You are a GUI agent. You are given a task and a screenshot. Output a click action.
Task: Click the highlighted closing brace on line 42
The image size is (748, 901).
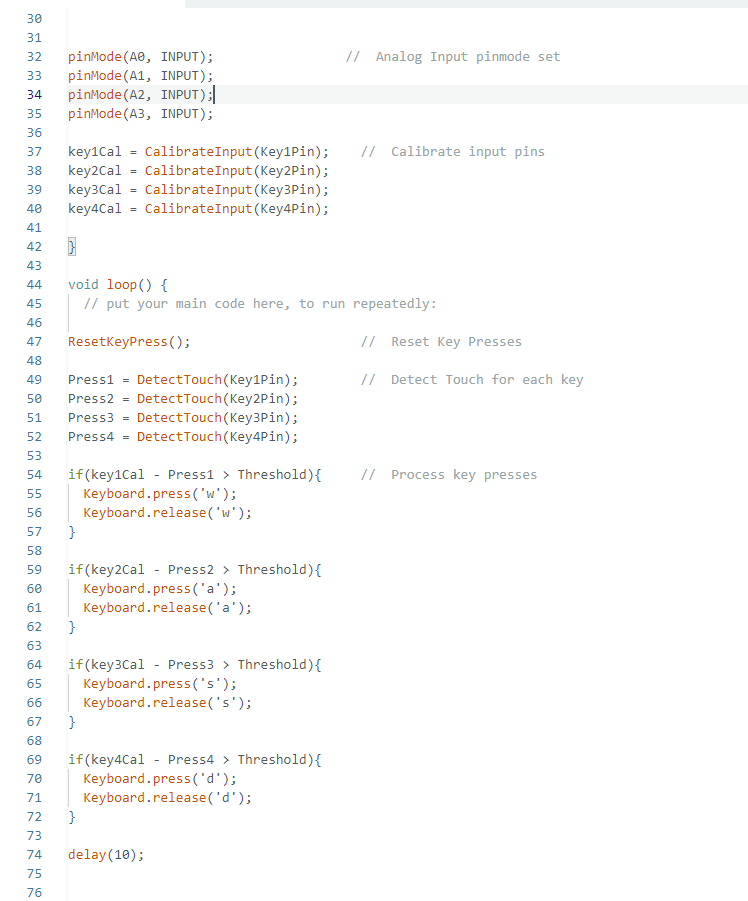[72, 246]
